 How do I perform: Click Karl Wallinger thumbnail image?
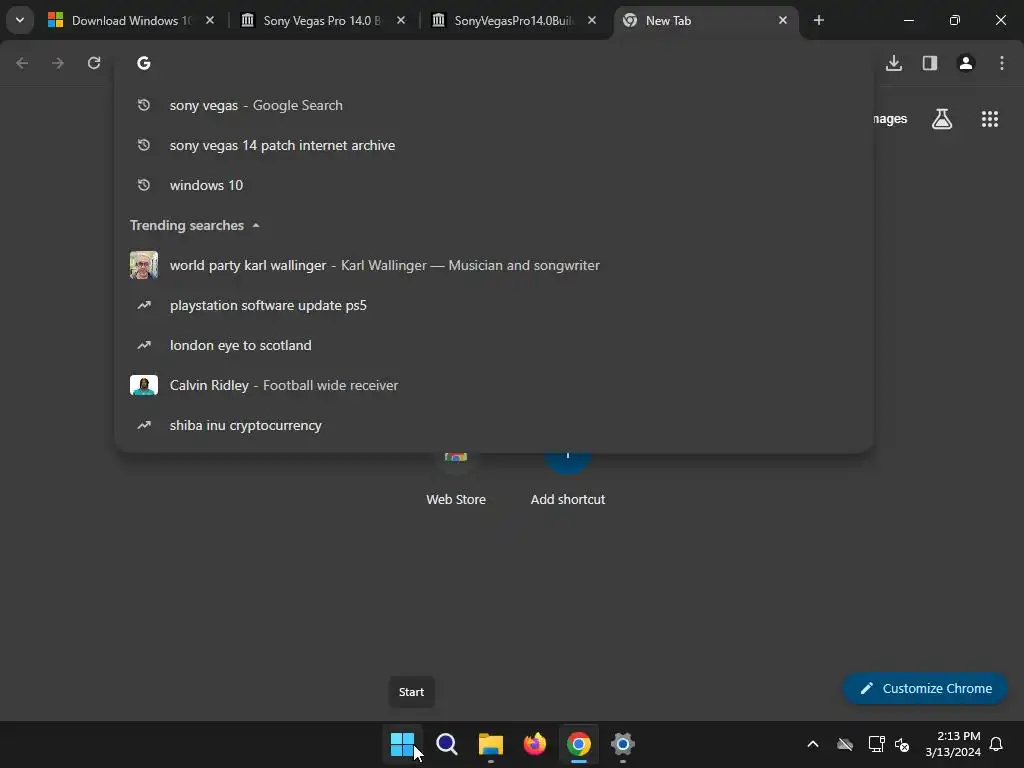tap(144, 265)
